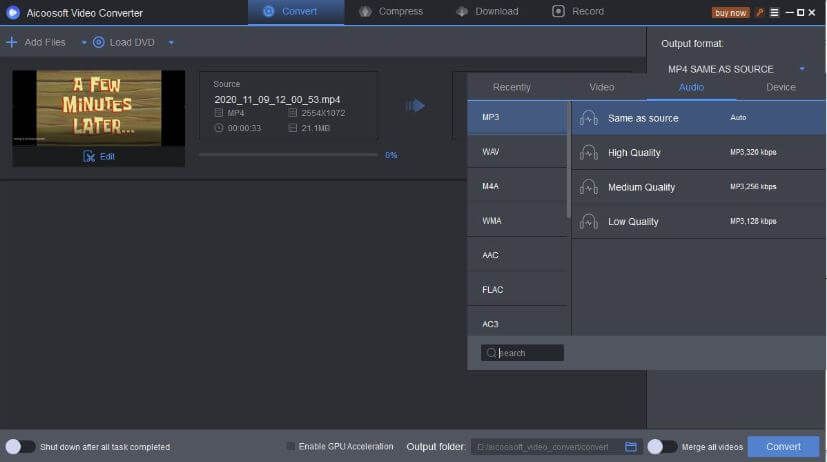This screenshot has height=462, width=827.
Task: Toggle Shut down after all task completed
Action: [20, 447]
